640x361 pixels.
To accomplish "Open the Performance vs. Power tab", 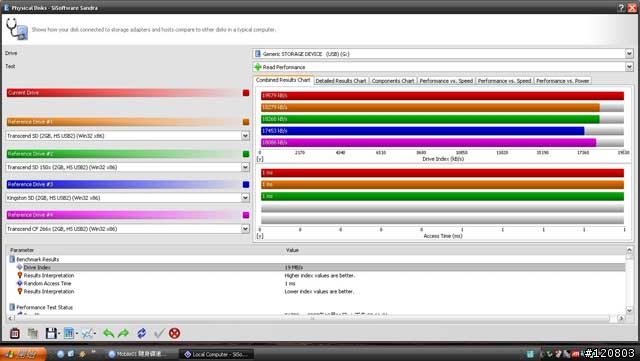I will tap(562, 81).
